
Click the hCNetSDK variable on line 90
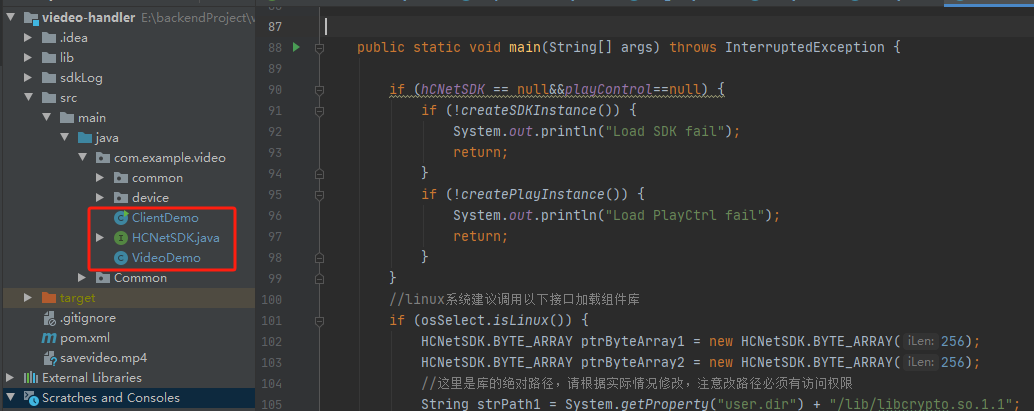tap(454, 89)
